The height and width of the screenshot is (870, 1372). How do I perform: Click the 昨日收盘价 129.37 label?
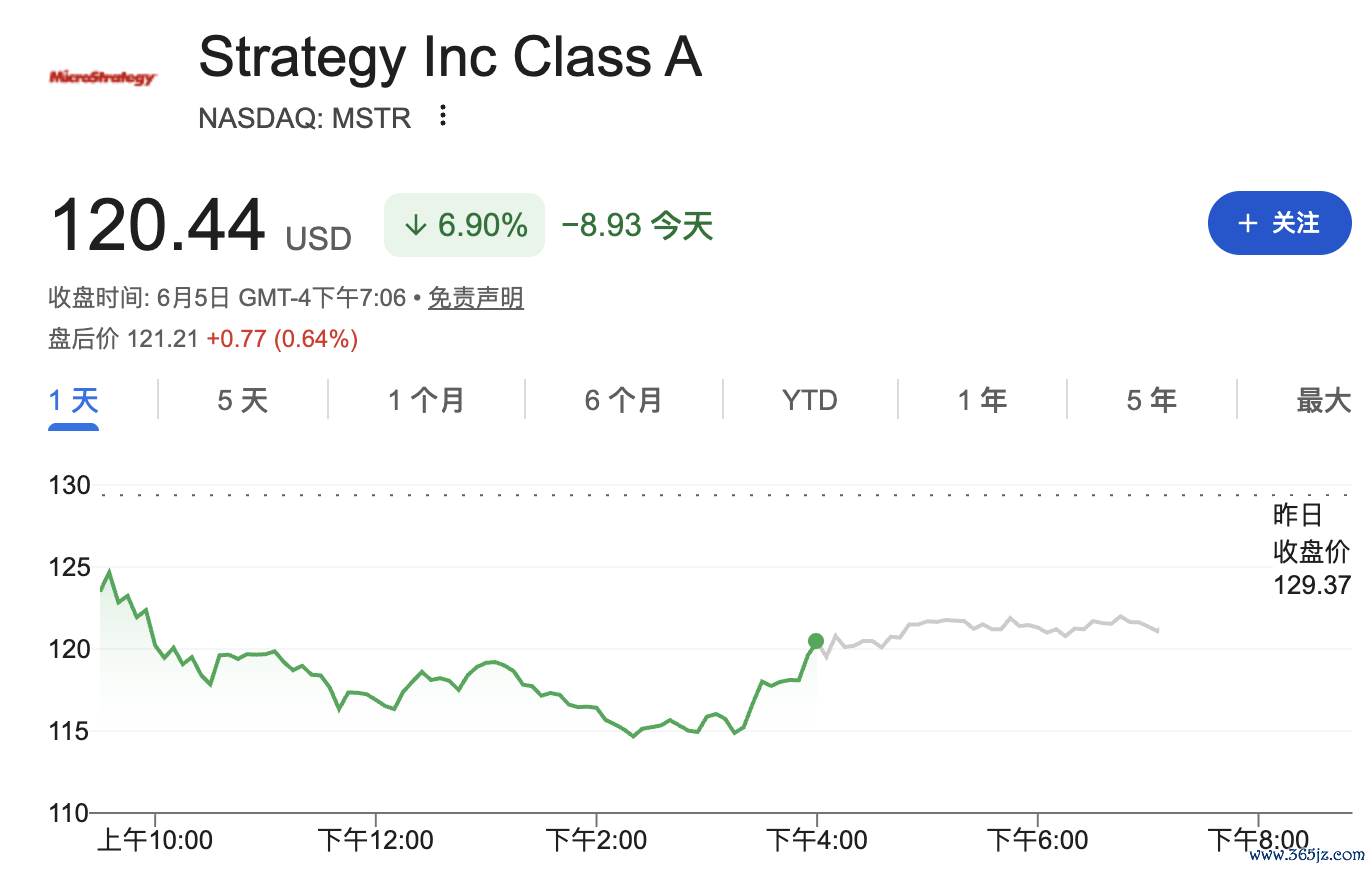(1312, 550)
